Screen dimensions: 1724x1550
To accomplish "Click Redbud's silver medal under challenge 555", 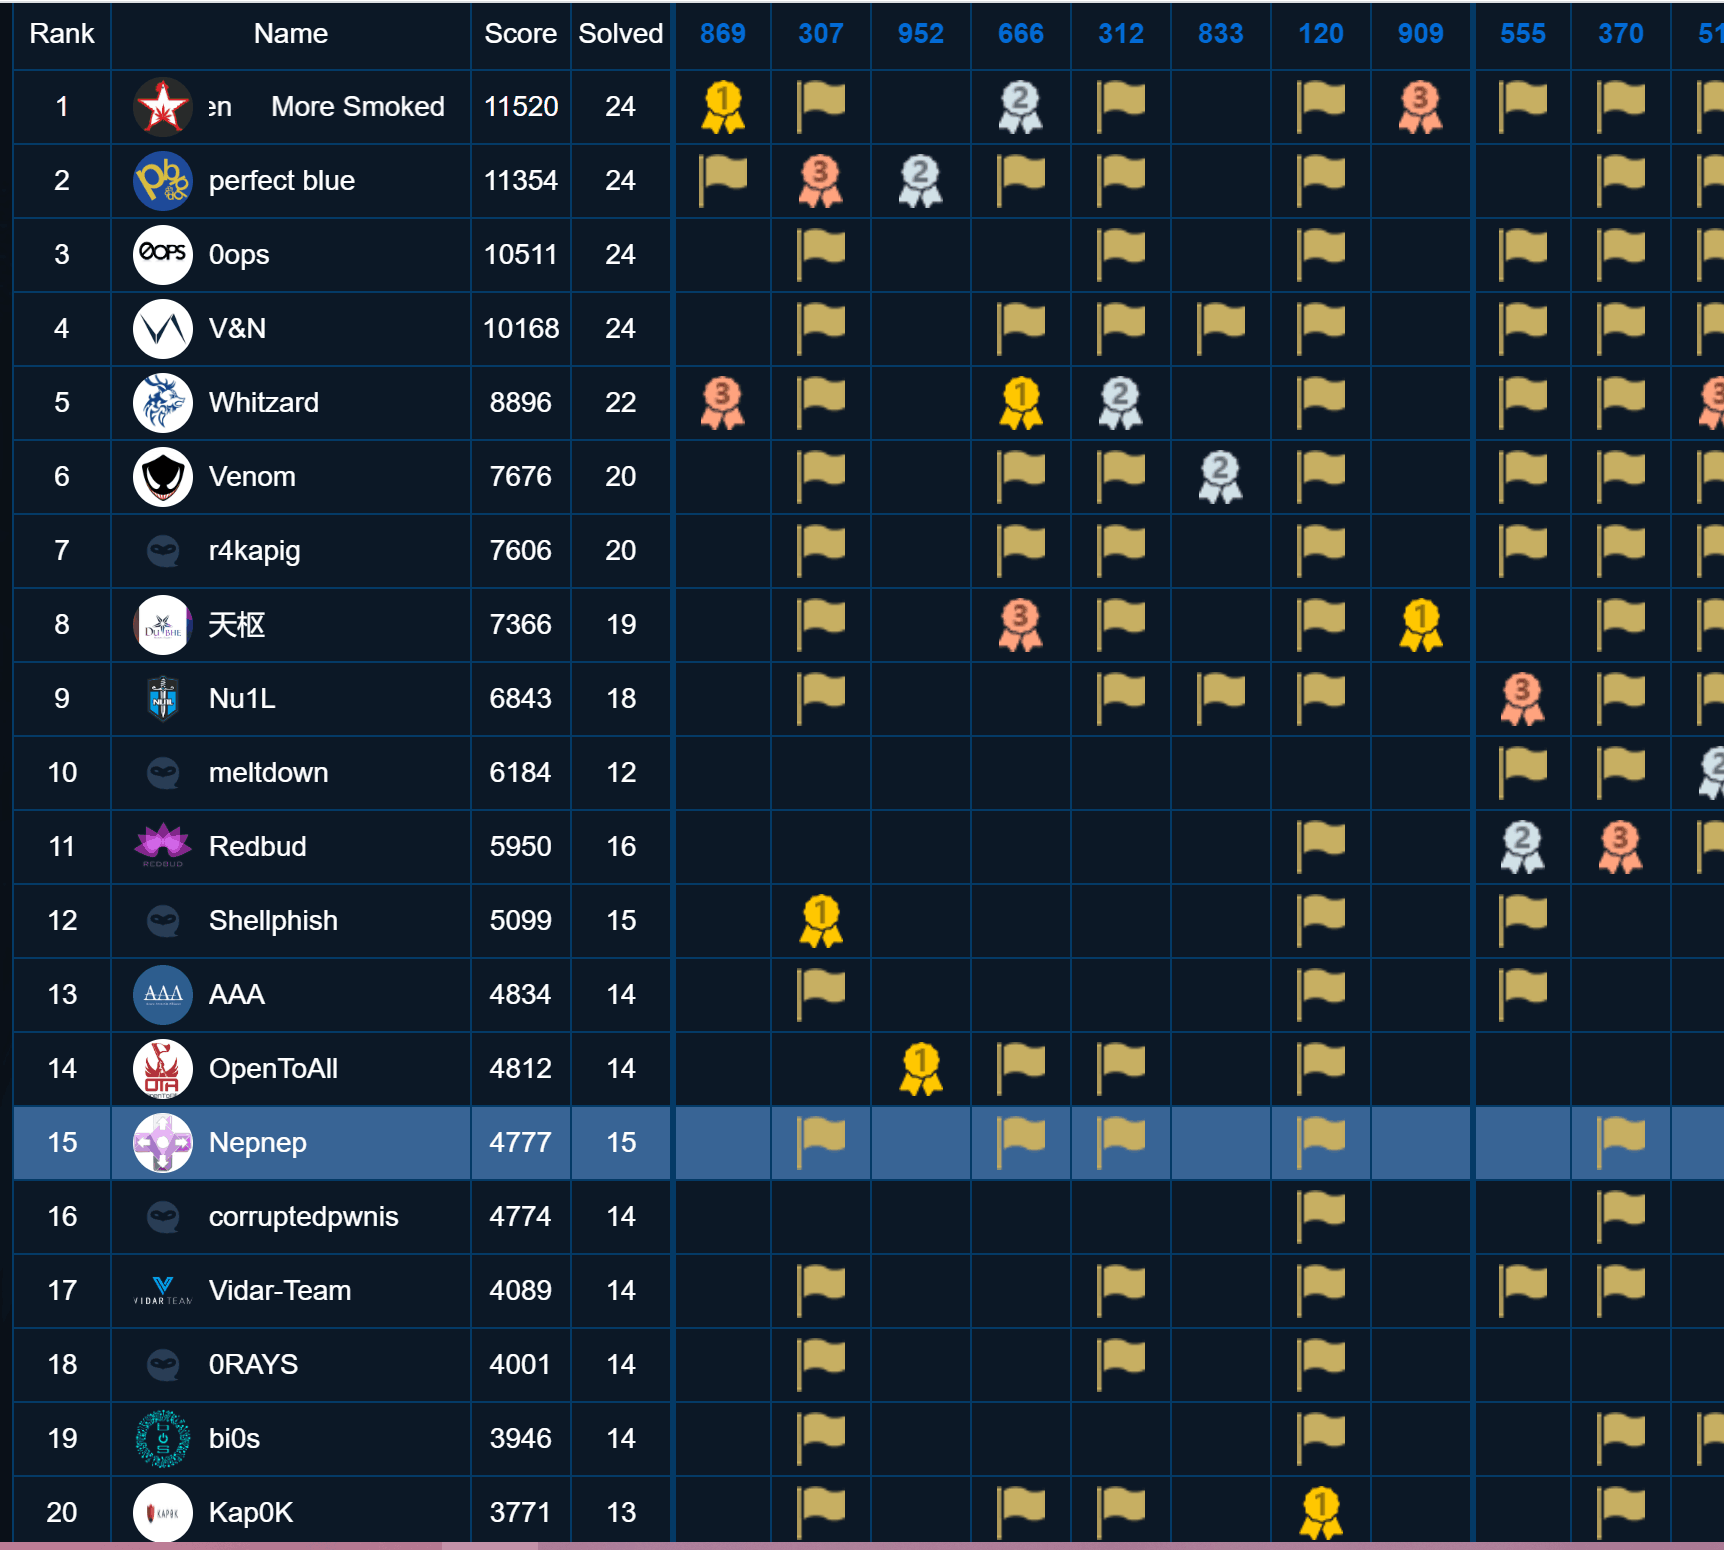I will coord(1522,847).
